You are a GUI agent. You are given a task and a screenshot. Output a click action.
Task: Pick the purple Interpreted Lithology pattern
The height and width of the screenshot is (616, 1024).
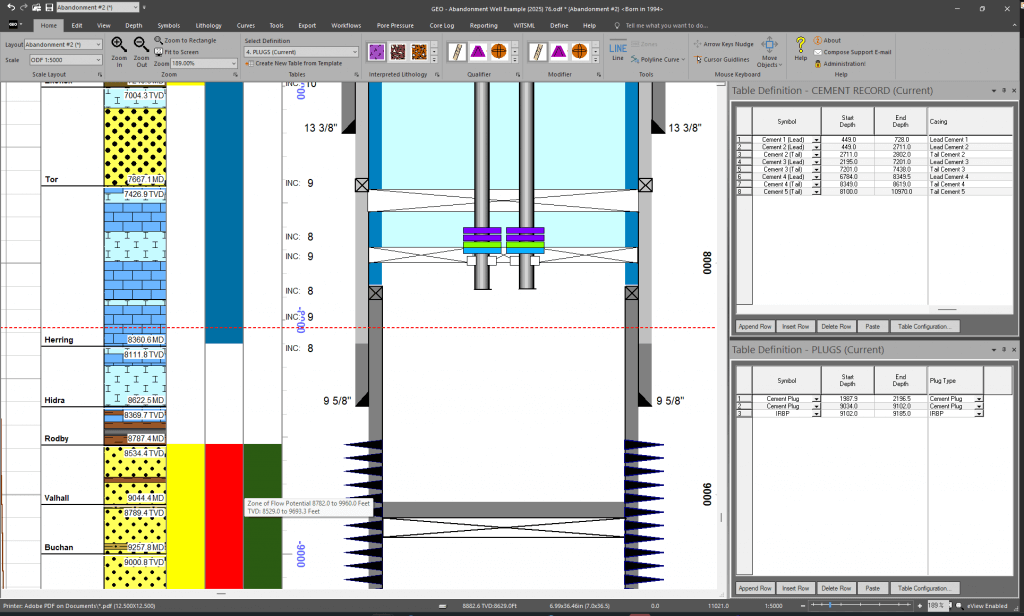[x=376, y=52]
